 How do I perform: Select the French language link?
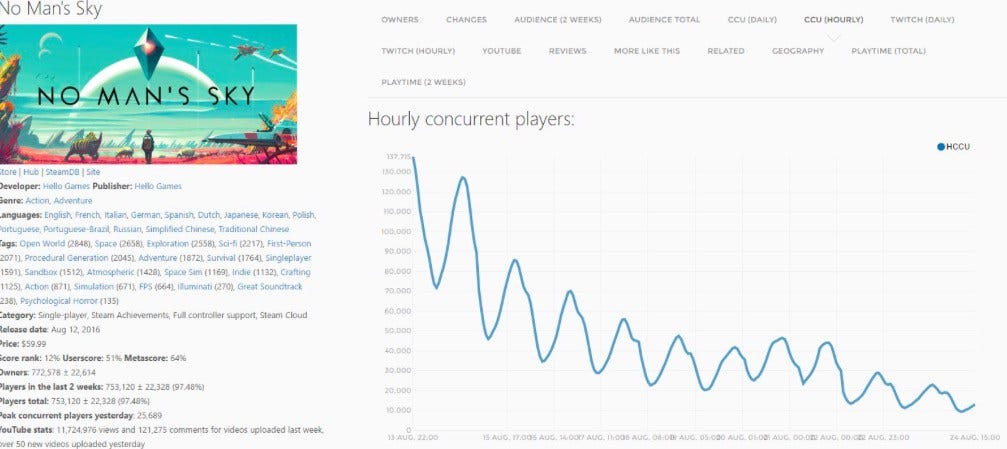pos(87,215)
